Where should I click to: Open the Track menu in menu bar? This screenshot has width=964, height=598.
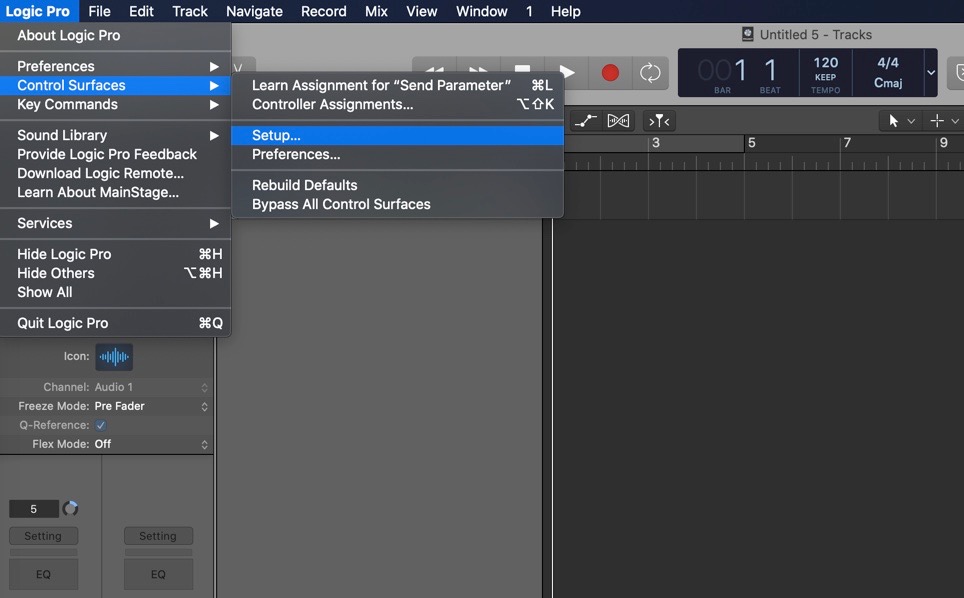pos(189,11)
